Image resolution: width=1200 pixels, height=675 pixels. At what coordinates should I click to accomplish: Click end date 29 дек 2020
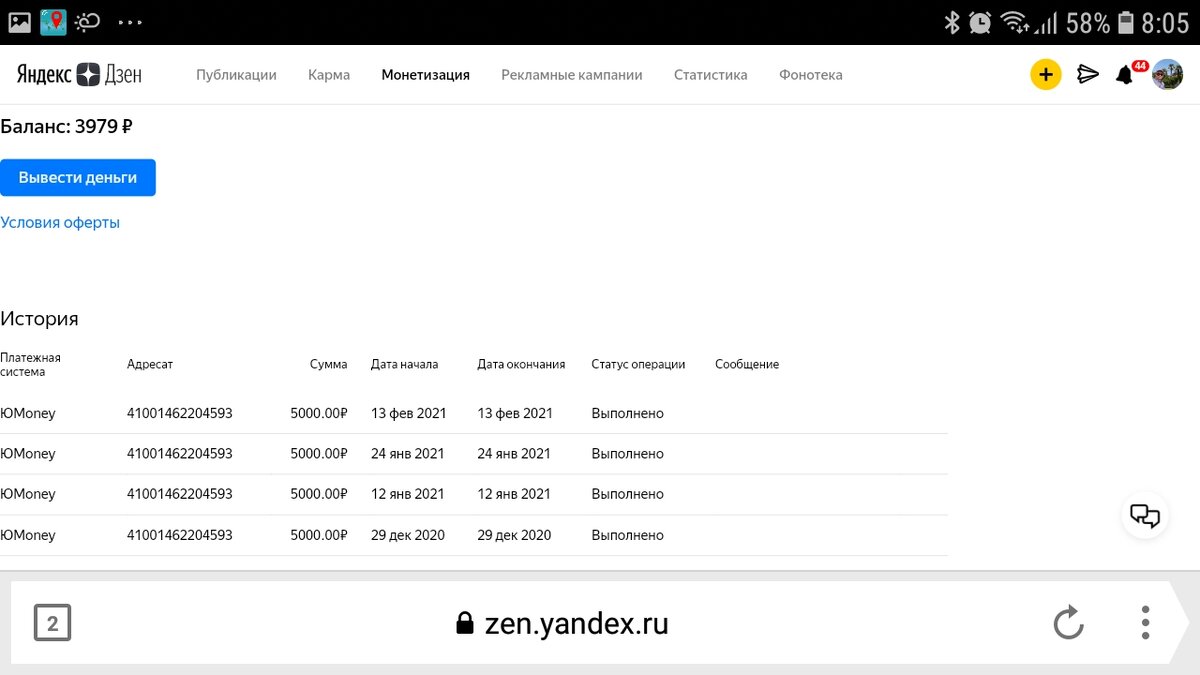tap(514, 535)
